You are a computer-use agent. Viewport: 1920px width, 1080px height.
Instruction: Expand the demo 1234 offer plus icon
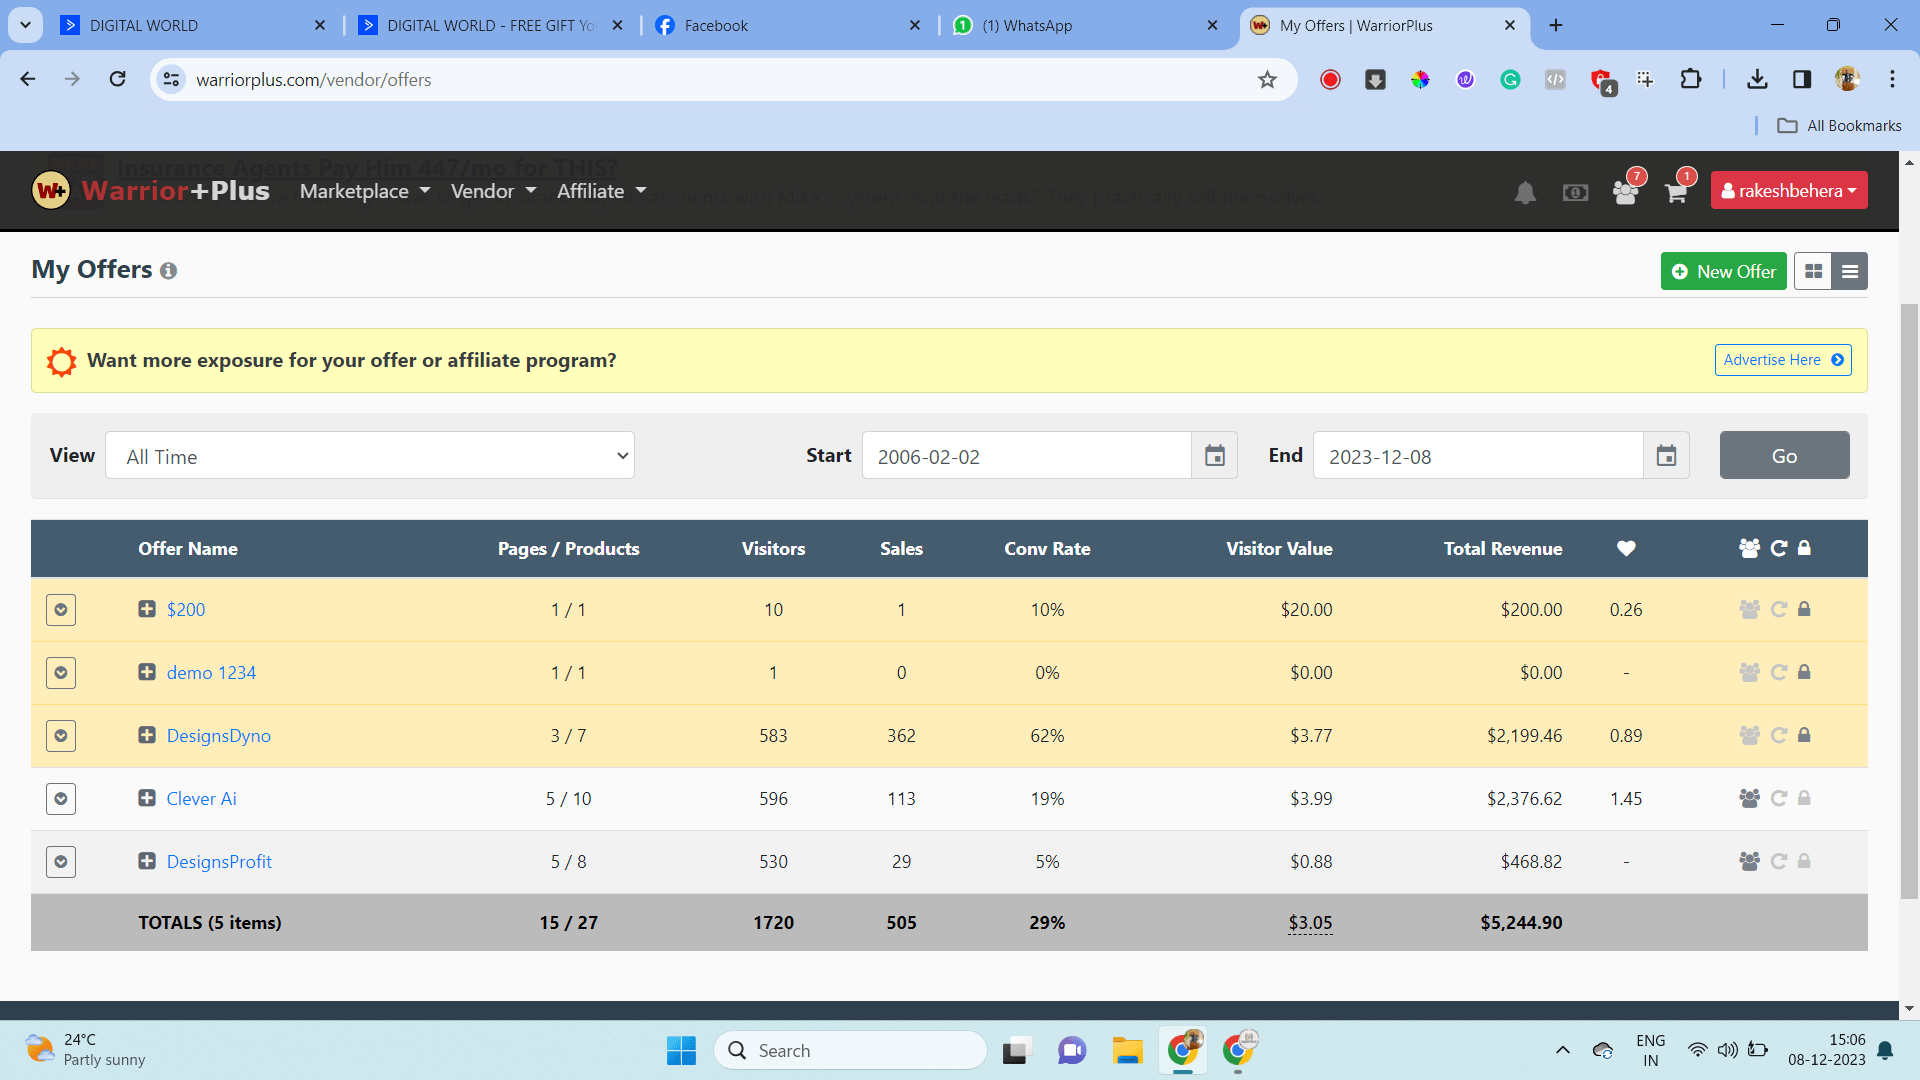pyautogui.click(x=147, y=672)
